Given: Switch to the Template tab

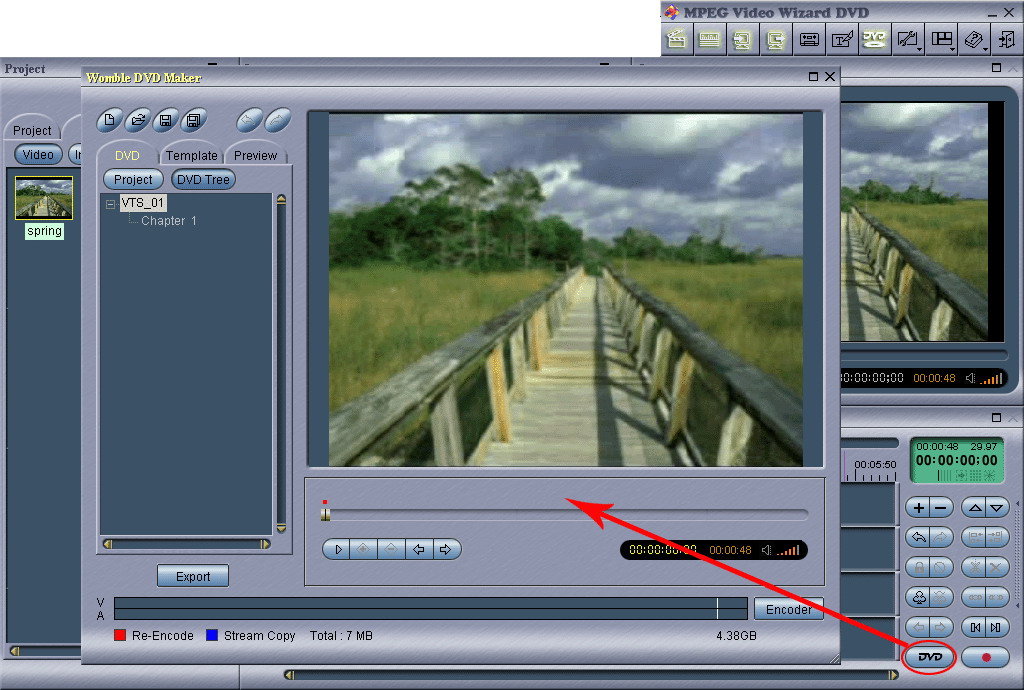Looking at the screenshot, I should (191, 155).
